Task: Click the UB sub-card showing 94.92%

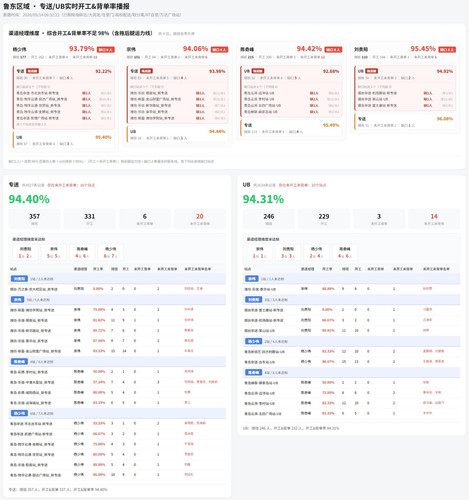Action: point(405,88)
